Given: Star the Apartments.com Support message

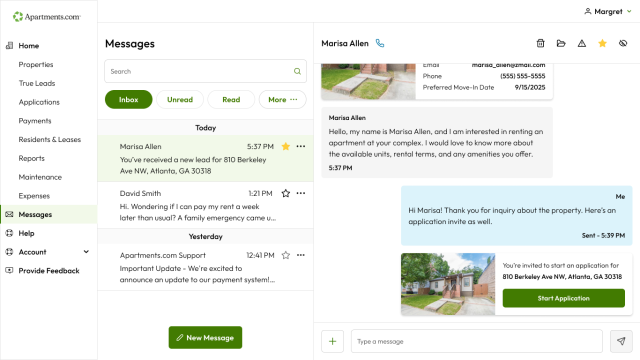Looking at the screenshot, I should tap(286, 256).
